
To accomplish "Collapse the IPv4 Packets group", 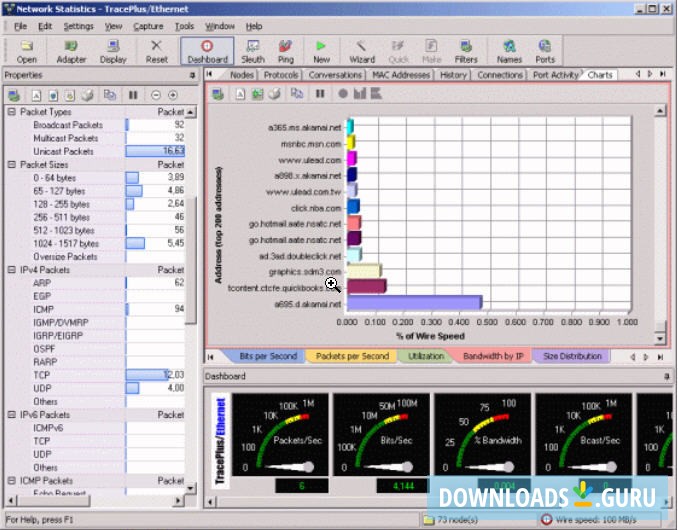I will (12, 270).
